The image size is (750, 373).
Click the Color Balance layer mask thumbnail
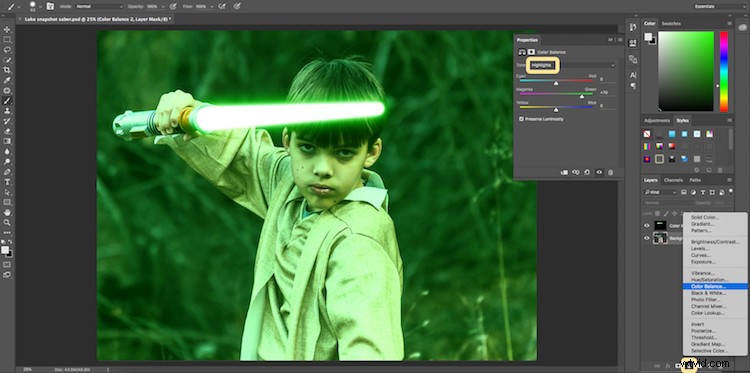[x=661, y=225]
